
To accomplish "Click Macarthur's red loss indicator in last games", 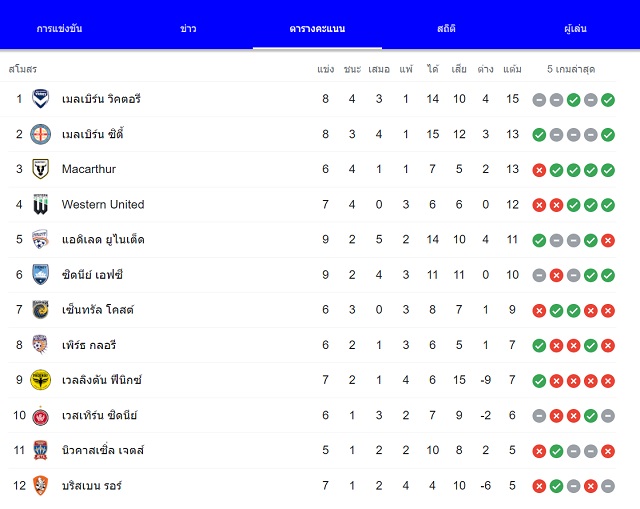I will coord(539,170).
